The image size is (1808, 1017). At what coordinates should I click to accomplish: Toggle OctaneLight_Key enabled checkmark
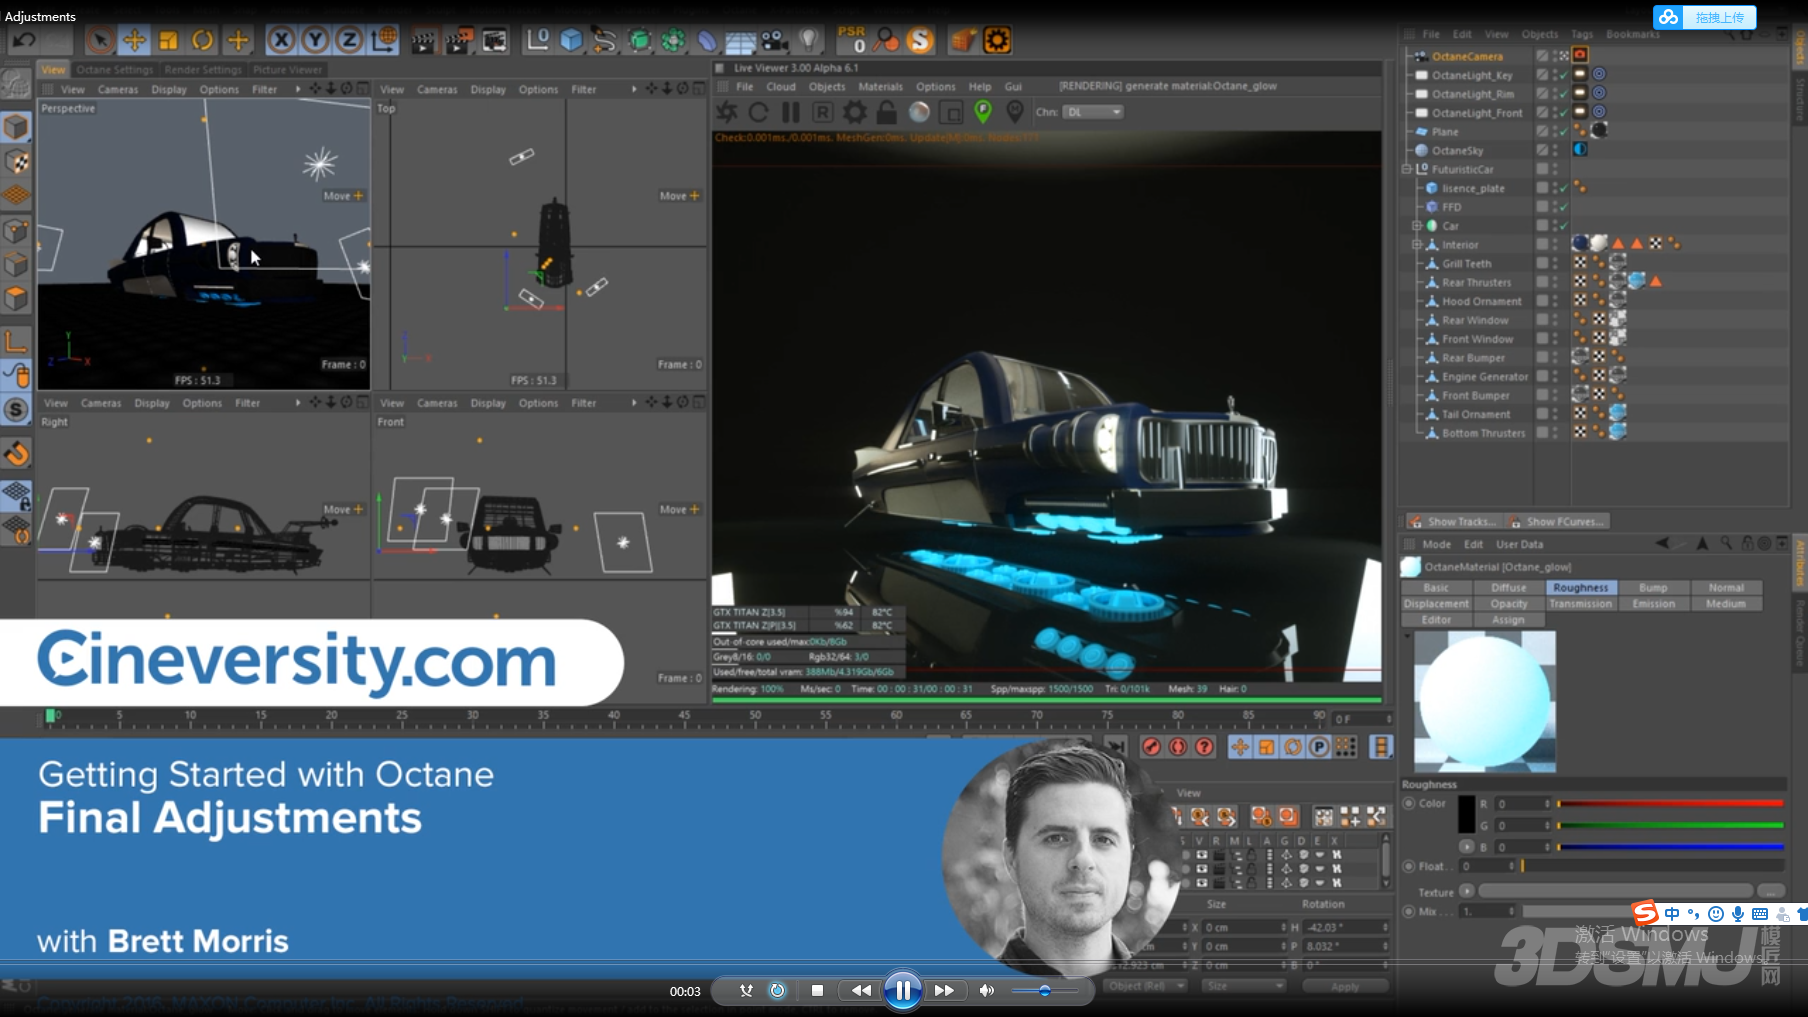pos(1562,75)
